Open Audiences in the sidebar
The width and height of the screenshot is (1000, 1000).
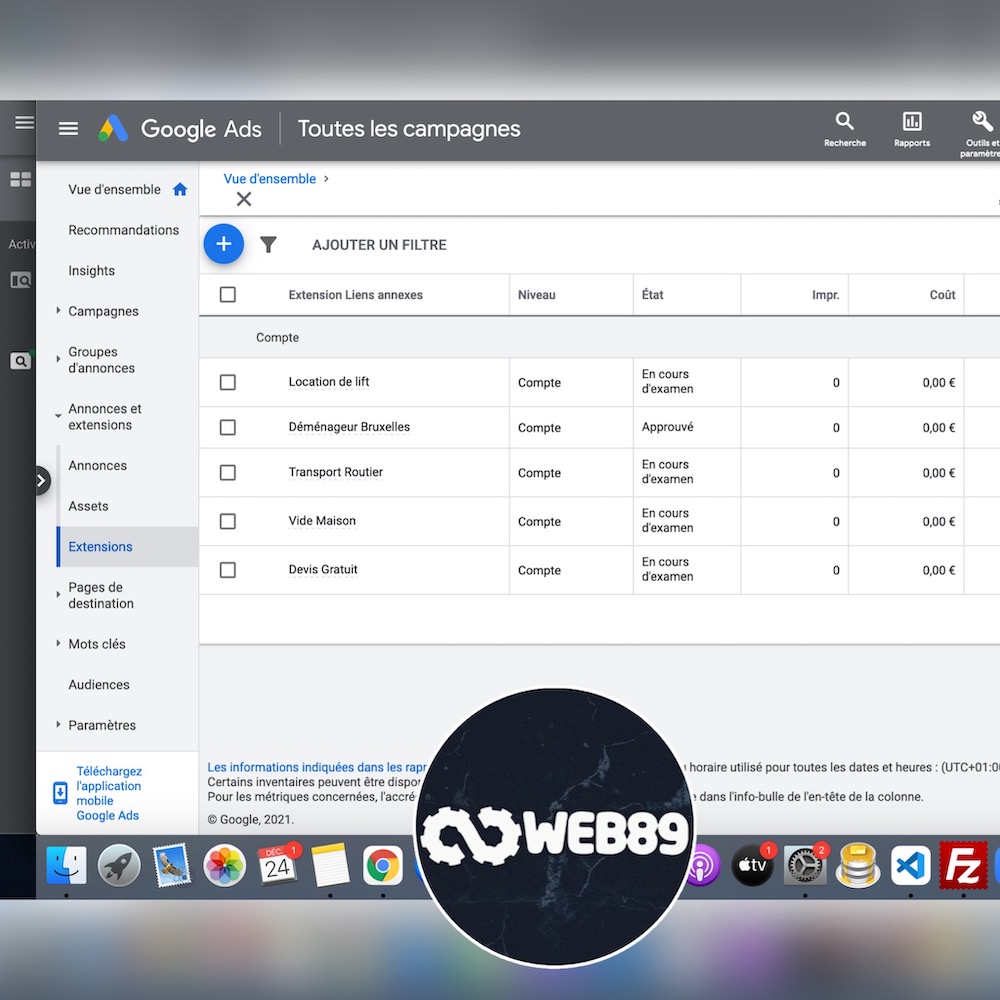[99, 685]
